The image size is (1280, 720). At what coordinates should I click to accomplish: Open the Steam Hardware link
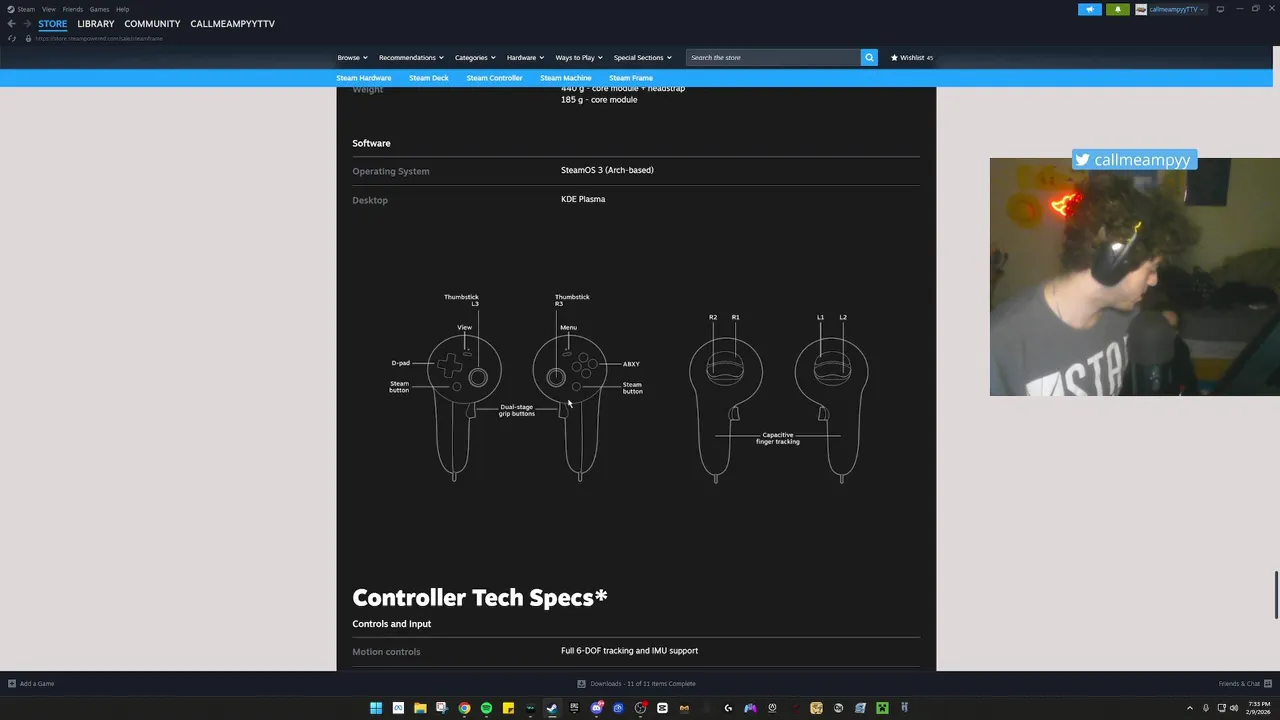364,78
